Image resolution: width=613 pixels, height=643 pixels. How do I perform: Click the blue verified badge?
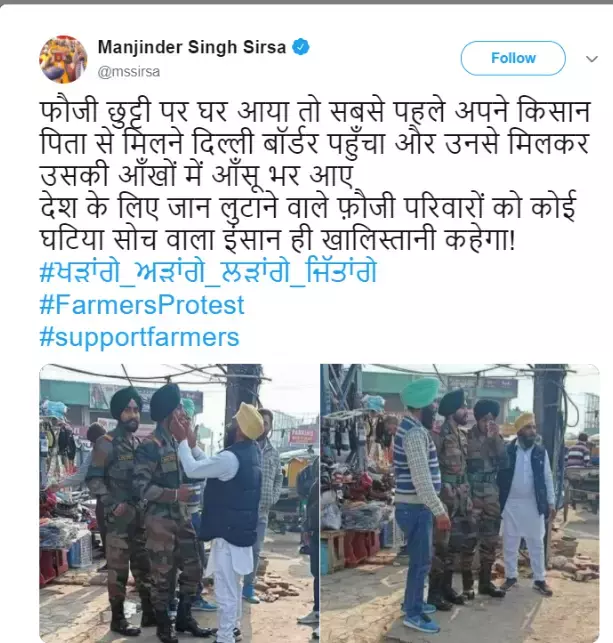[301, 47]
